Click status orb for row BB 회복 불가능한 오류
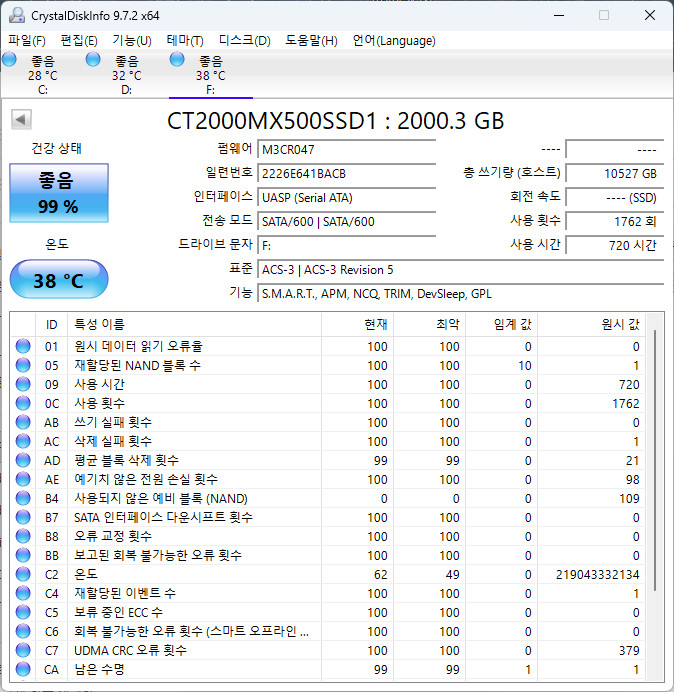 (x=23, y=555)
